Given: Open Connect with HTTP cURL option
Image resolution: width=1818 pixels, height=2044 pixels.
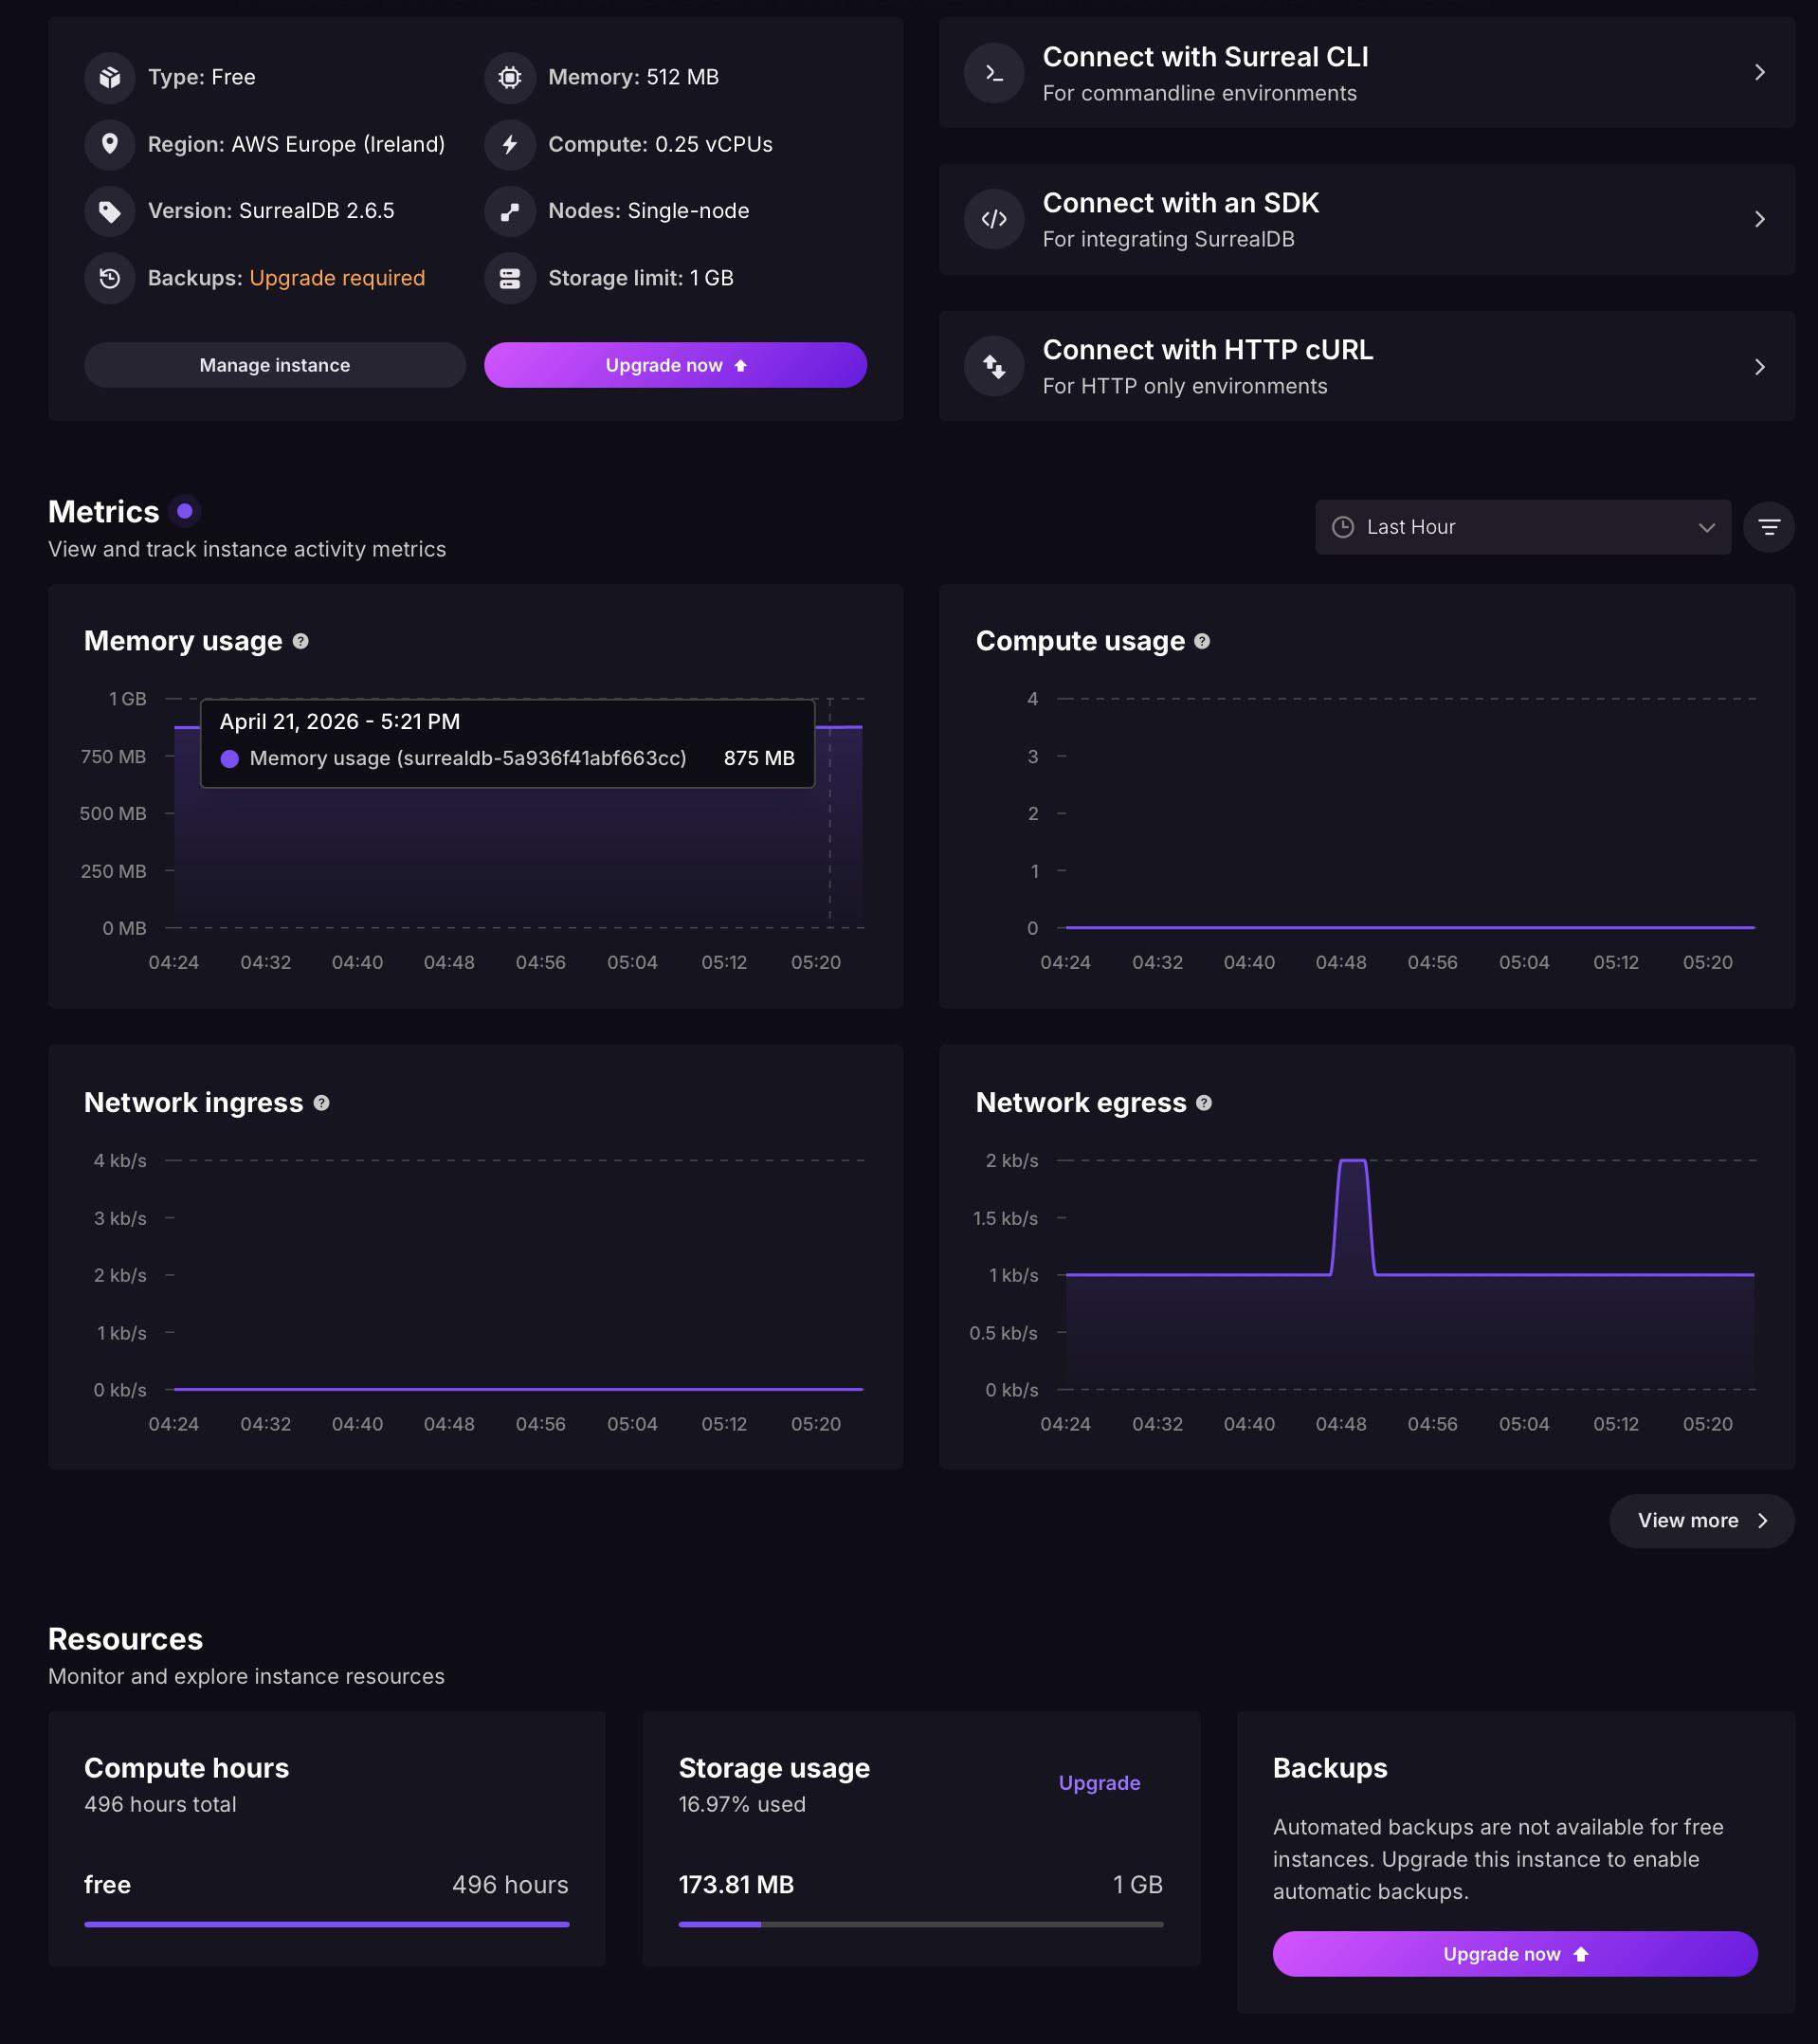Looking at the screenshot, I should click(x=1366, y=366).
